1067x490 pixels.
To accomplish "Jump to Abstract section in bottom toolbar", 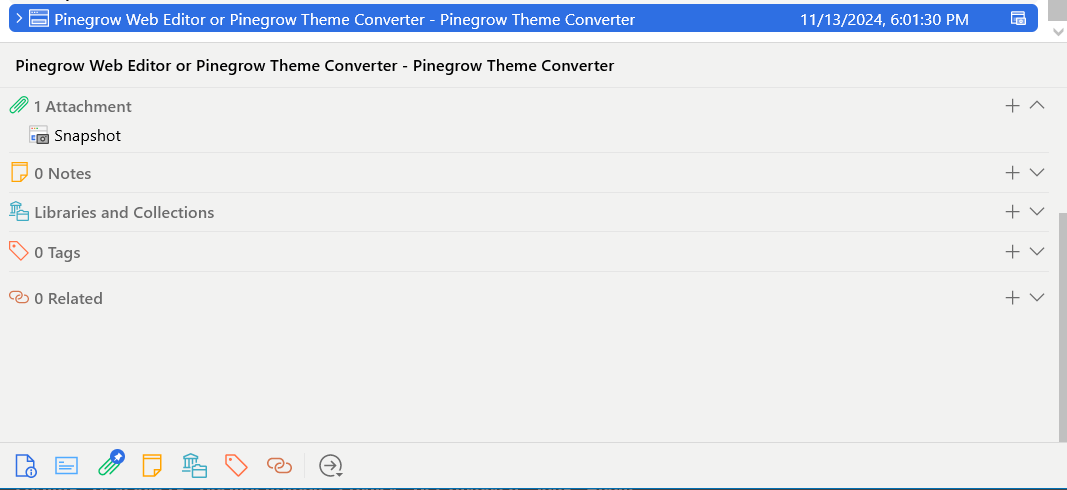I will pos(67,466).
